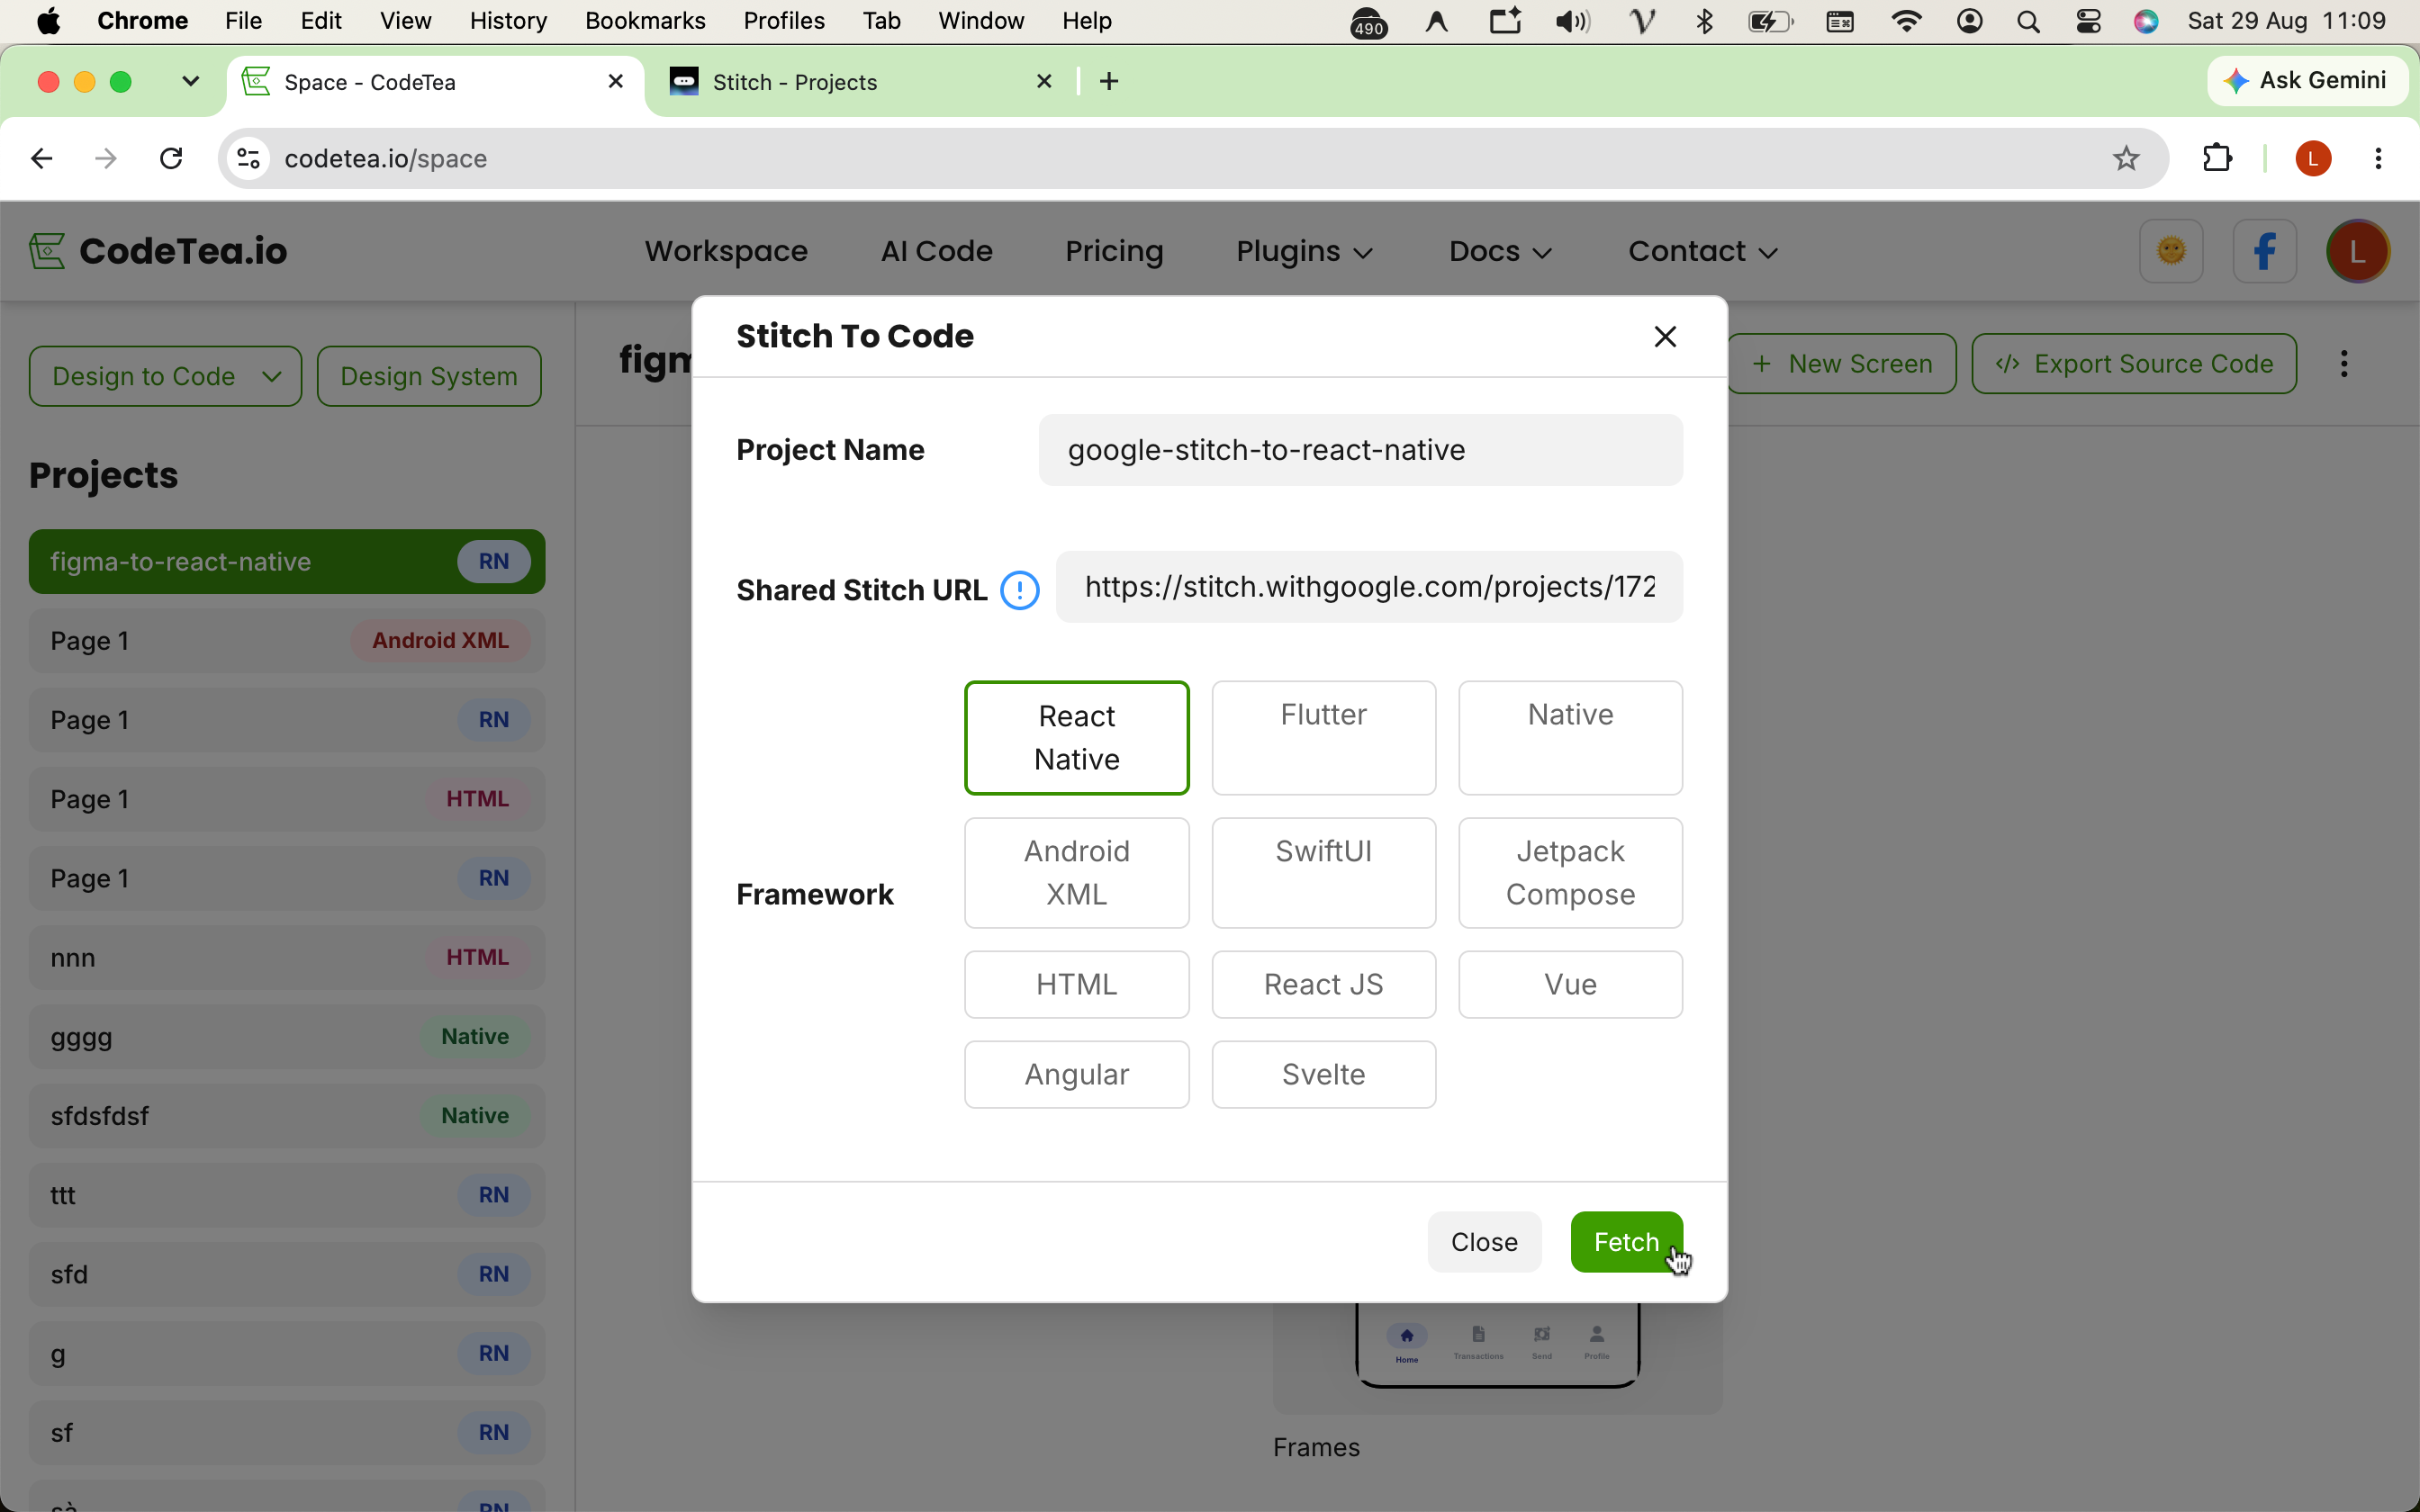Click Export Source Code button
Screen dimensions: 2420x1512
[x=2134, y=364]
